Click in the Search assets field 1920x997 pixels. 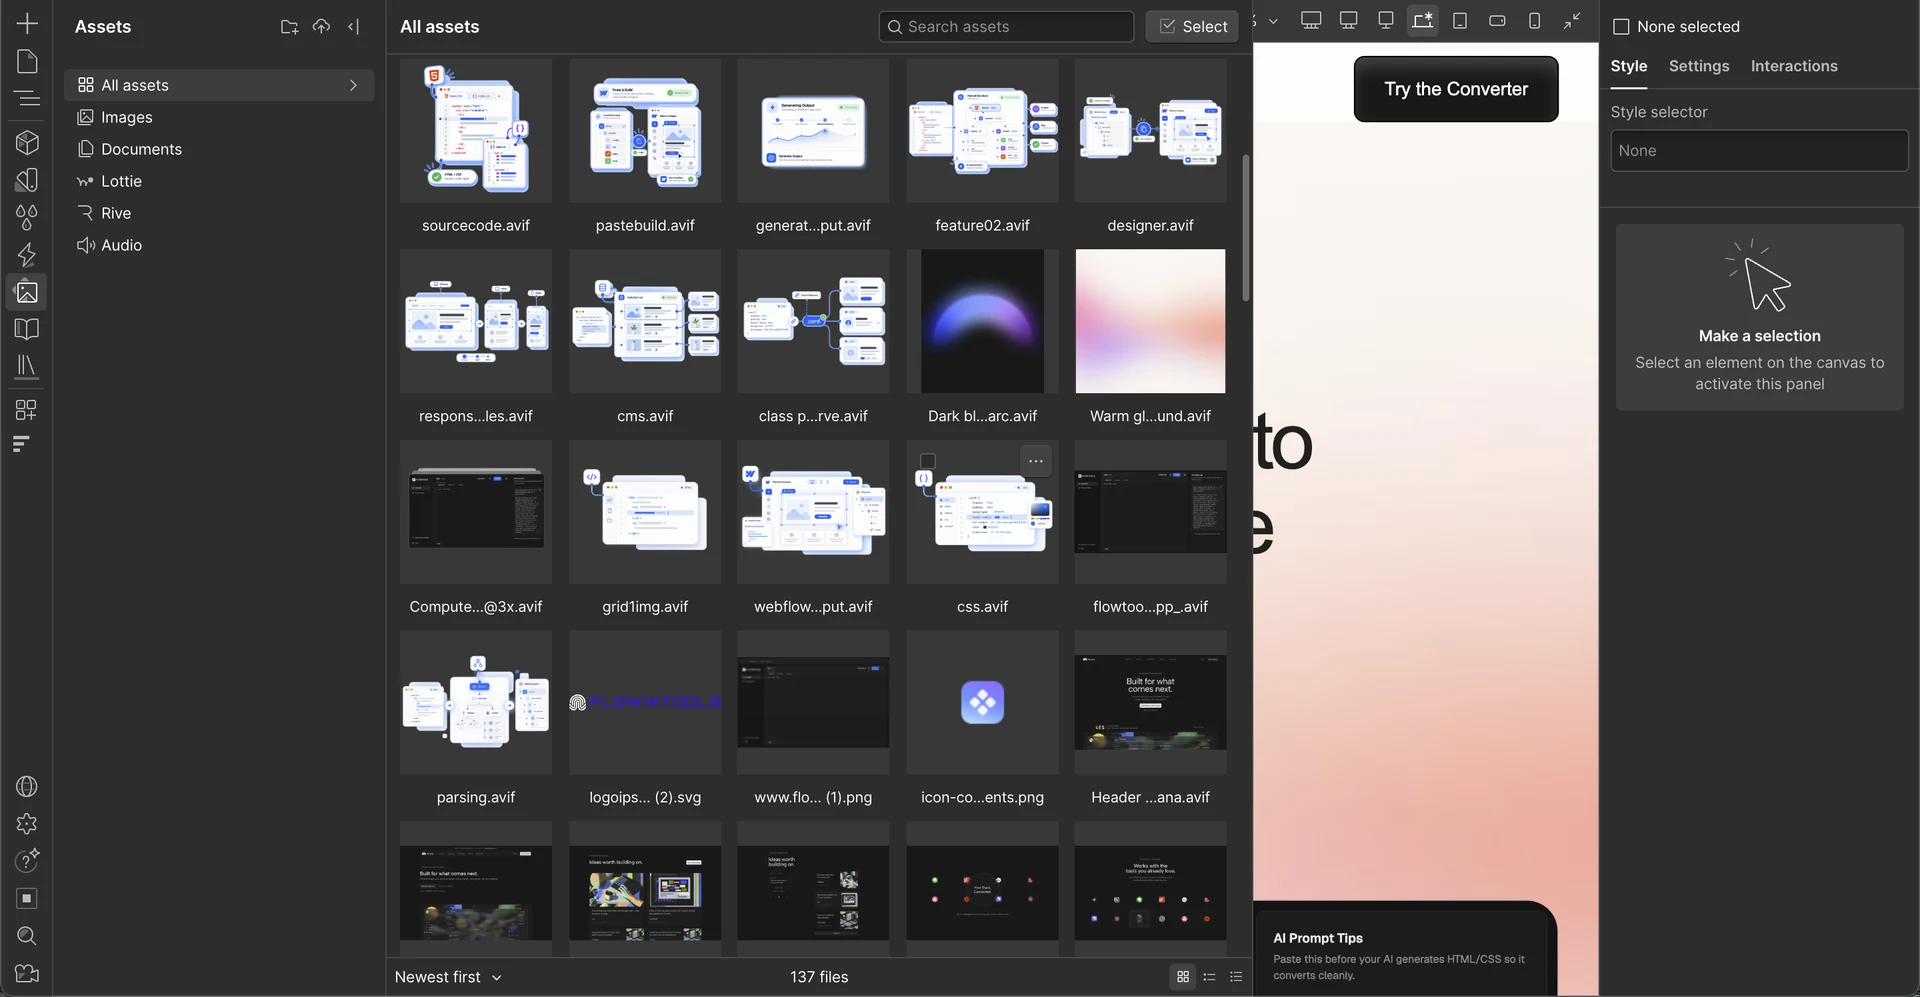click(1006, 27)
